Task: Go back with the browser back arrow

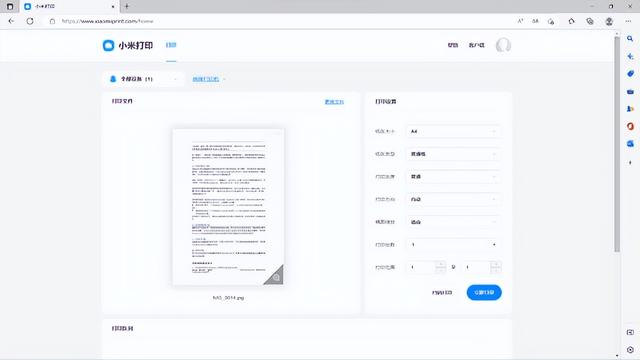Action: (11, 21)
